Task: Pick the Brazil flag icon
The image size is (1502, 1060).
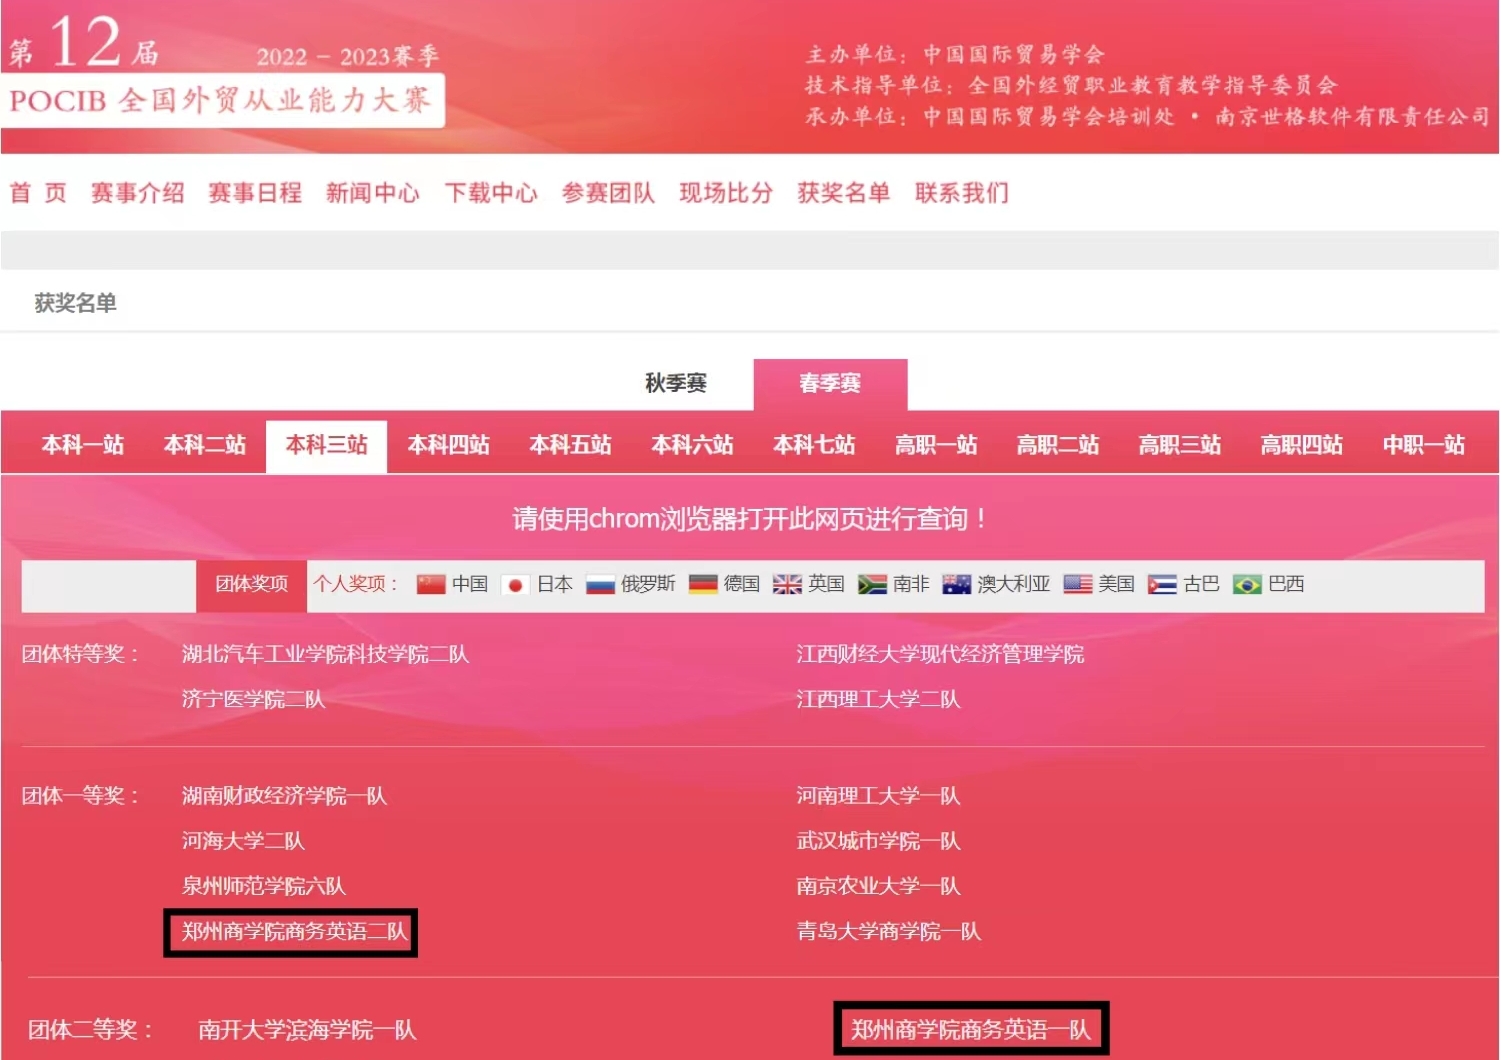Action: (1247, 585)
